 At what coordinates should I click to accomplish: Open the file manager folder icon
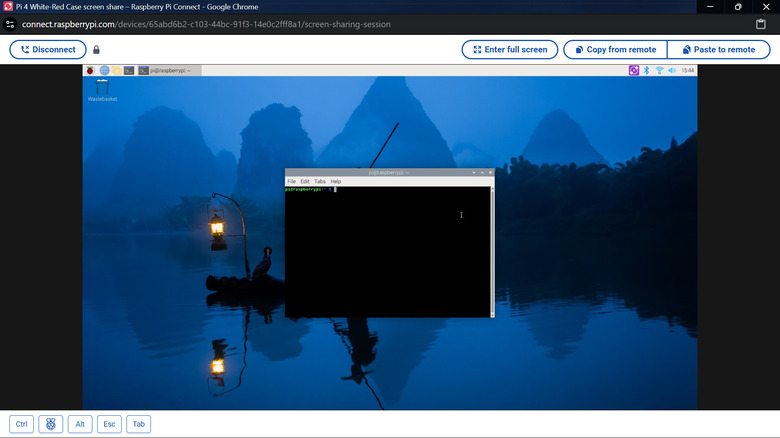pyautogui.click(x=116, y=71)
